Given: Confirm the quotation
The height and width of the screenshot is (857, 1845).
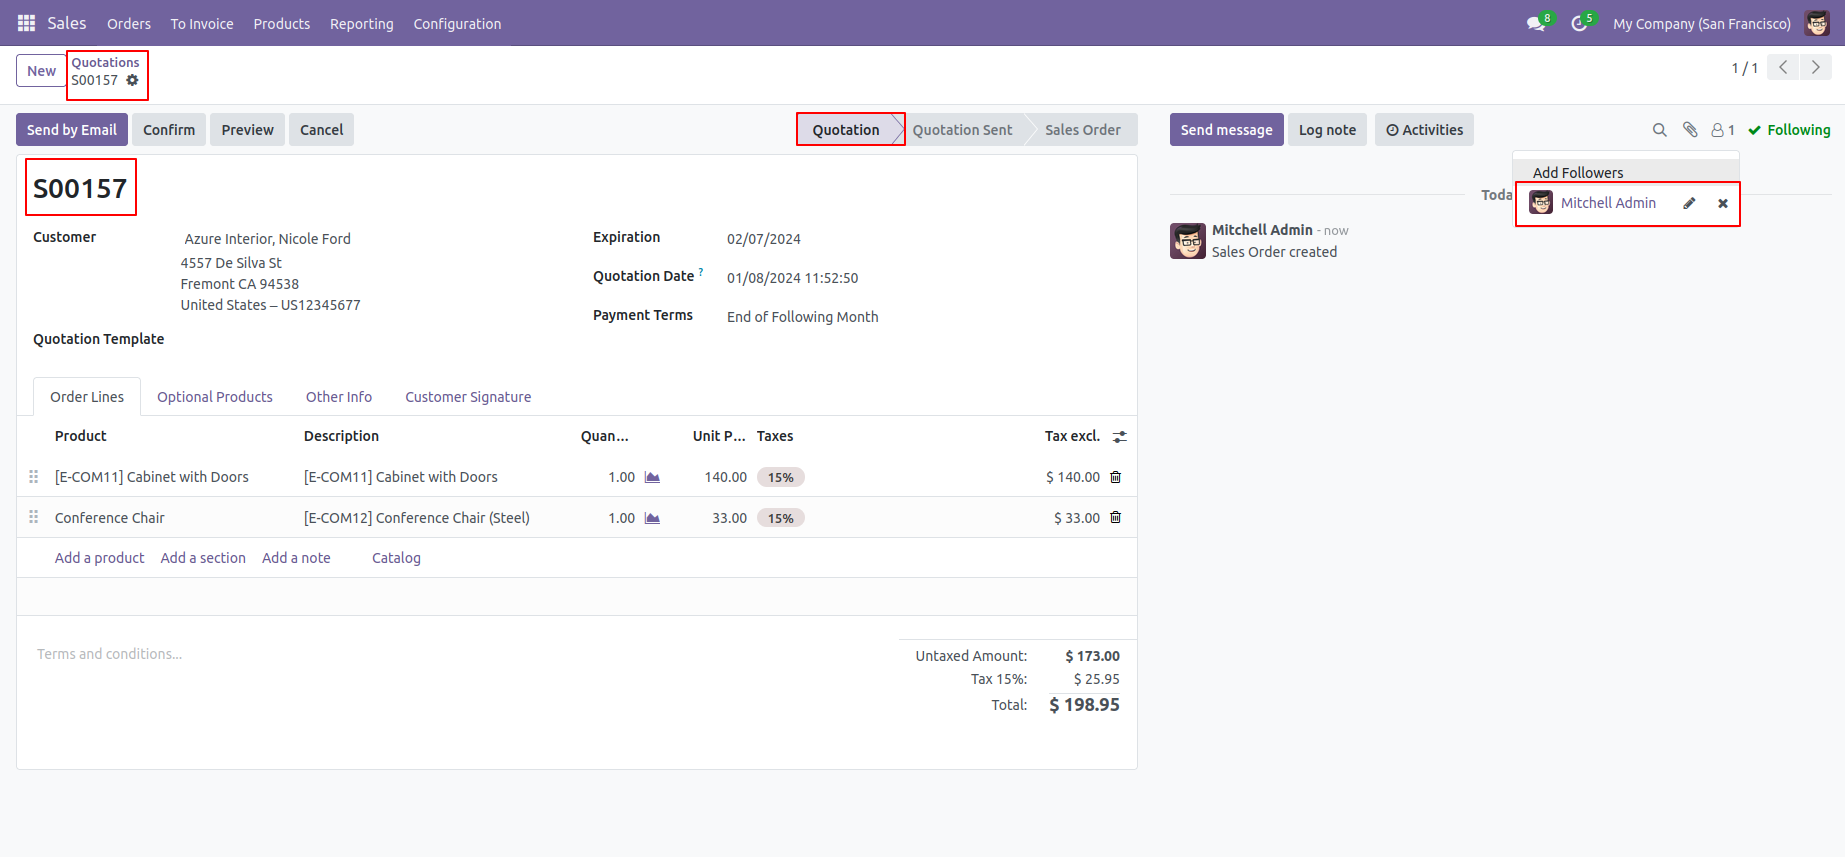Looking at the screenshot, I should pos(169,130).
